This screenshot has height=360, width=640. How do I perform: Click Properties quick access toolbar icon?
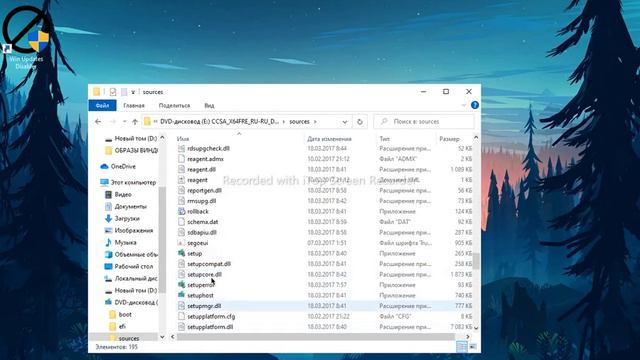click(x=113, y=92)
